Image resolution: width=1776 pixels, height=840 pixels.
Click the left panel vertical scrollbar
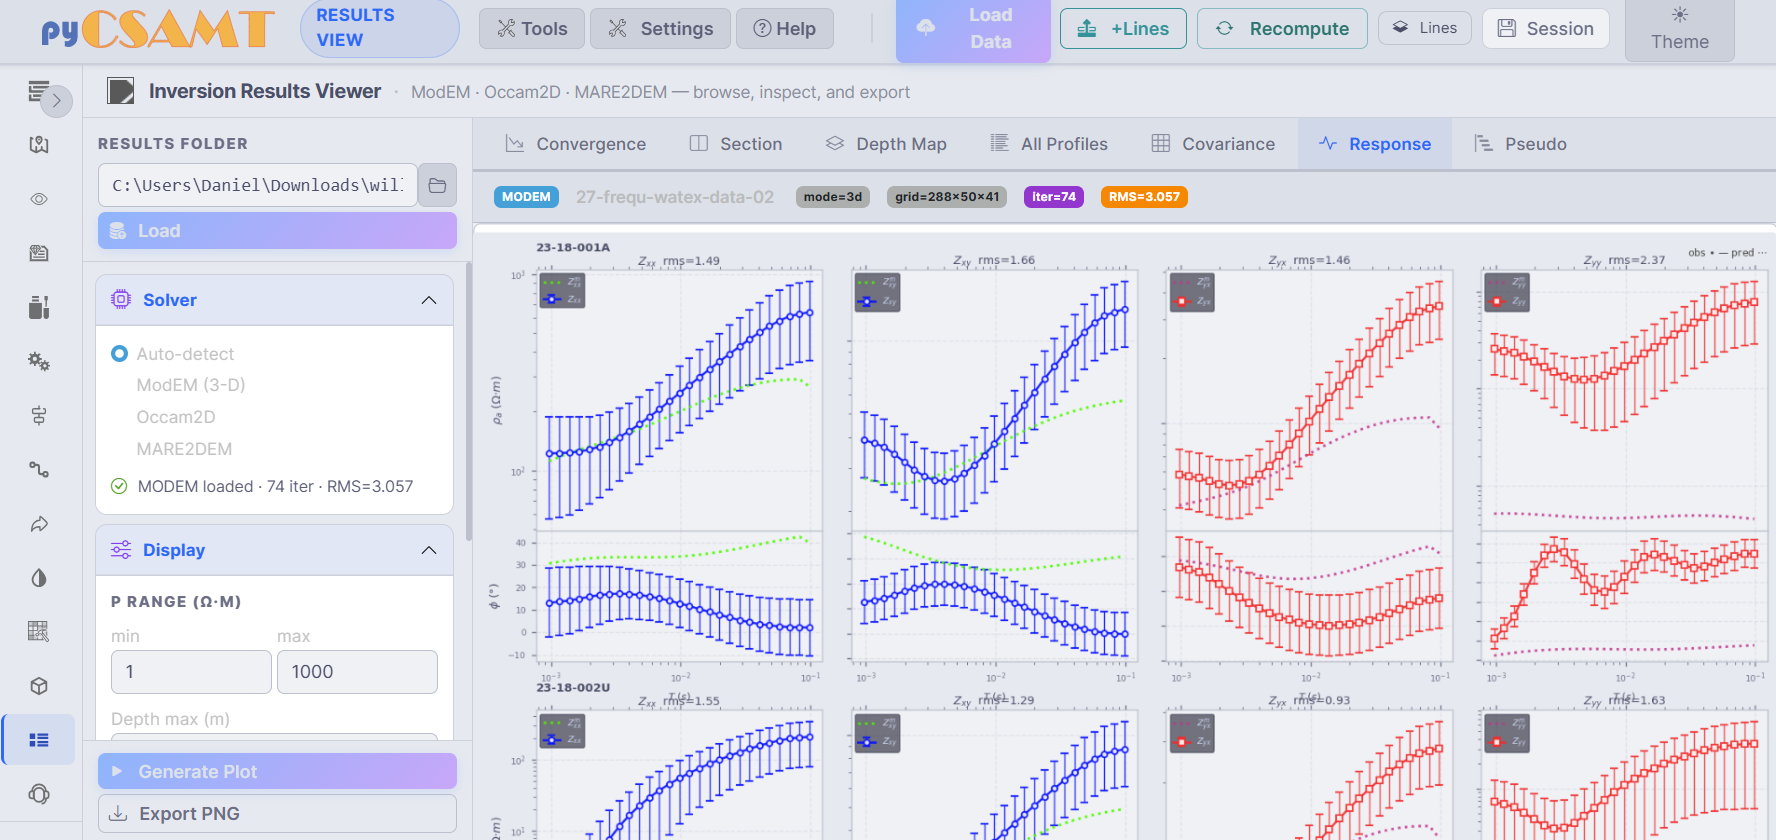click(468, 400)
